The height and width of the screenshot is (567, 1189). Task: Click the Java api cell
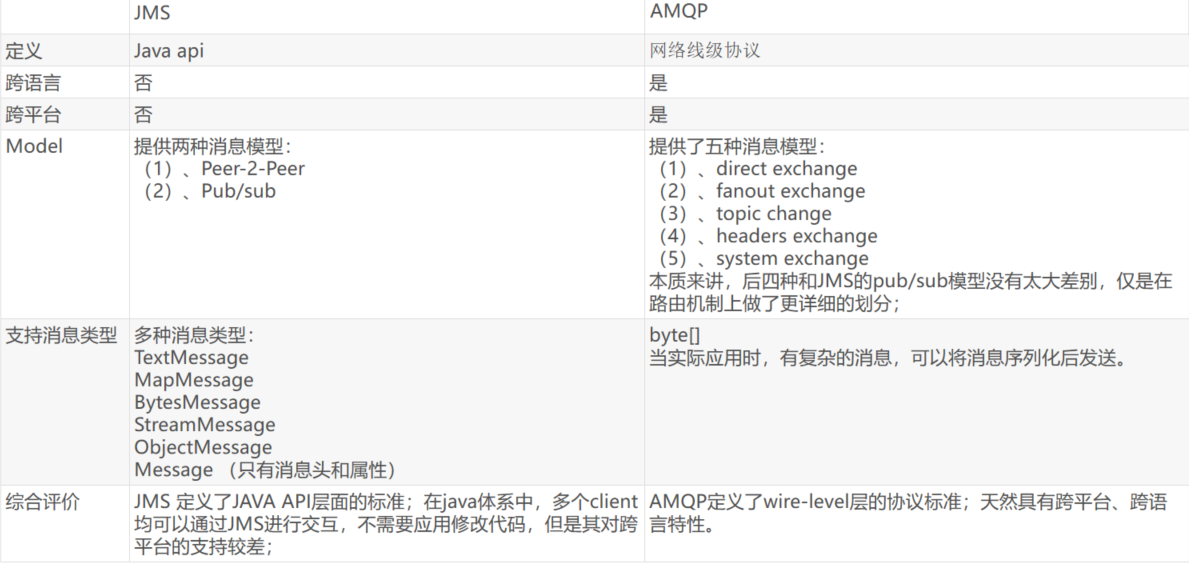click(x=169, y=51)
